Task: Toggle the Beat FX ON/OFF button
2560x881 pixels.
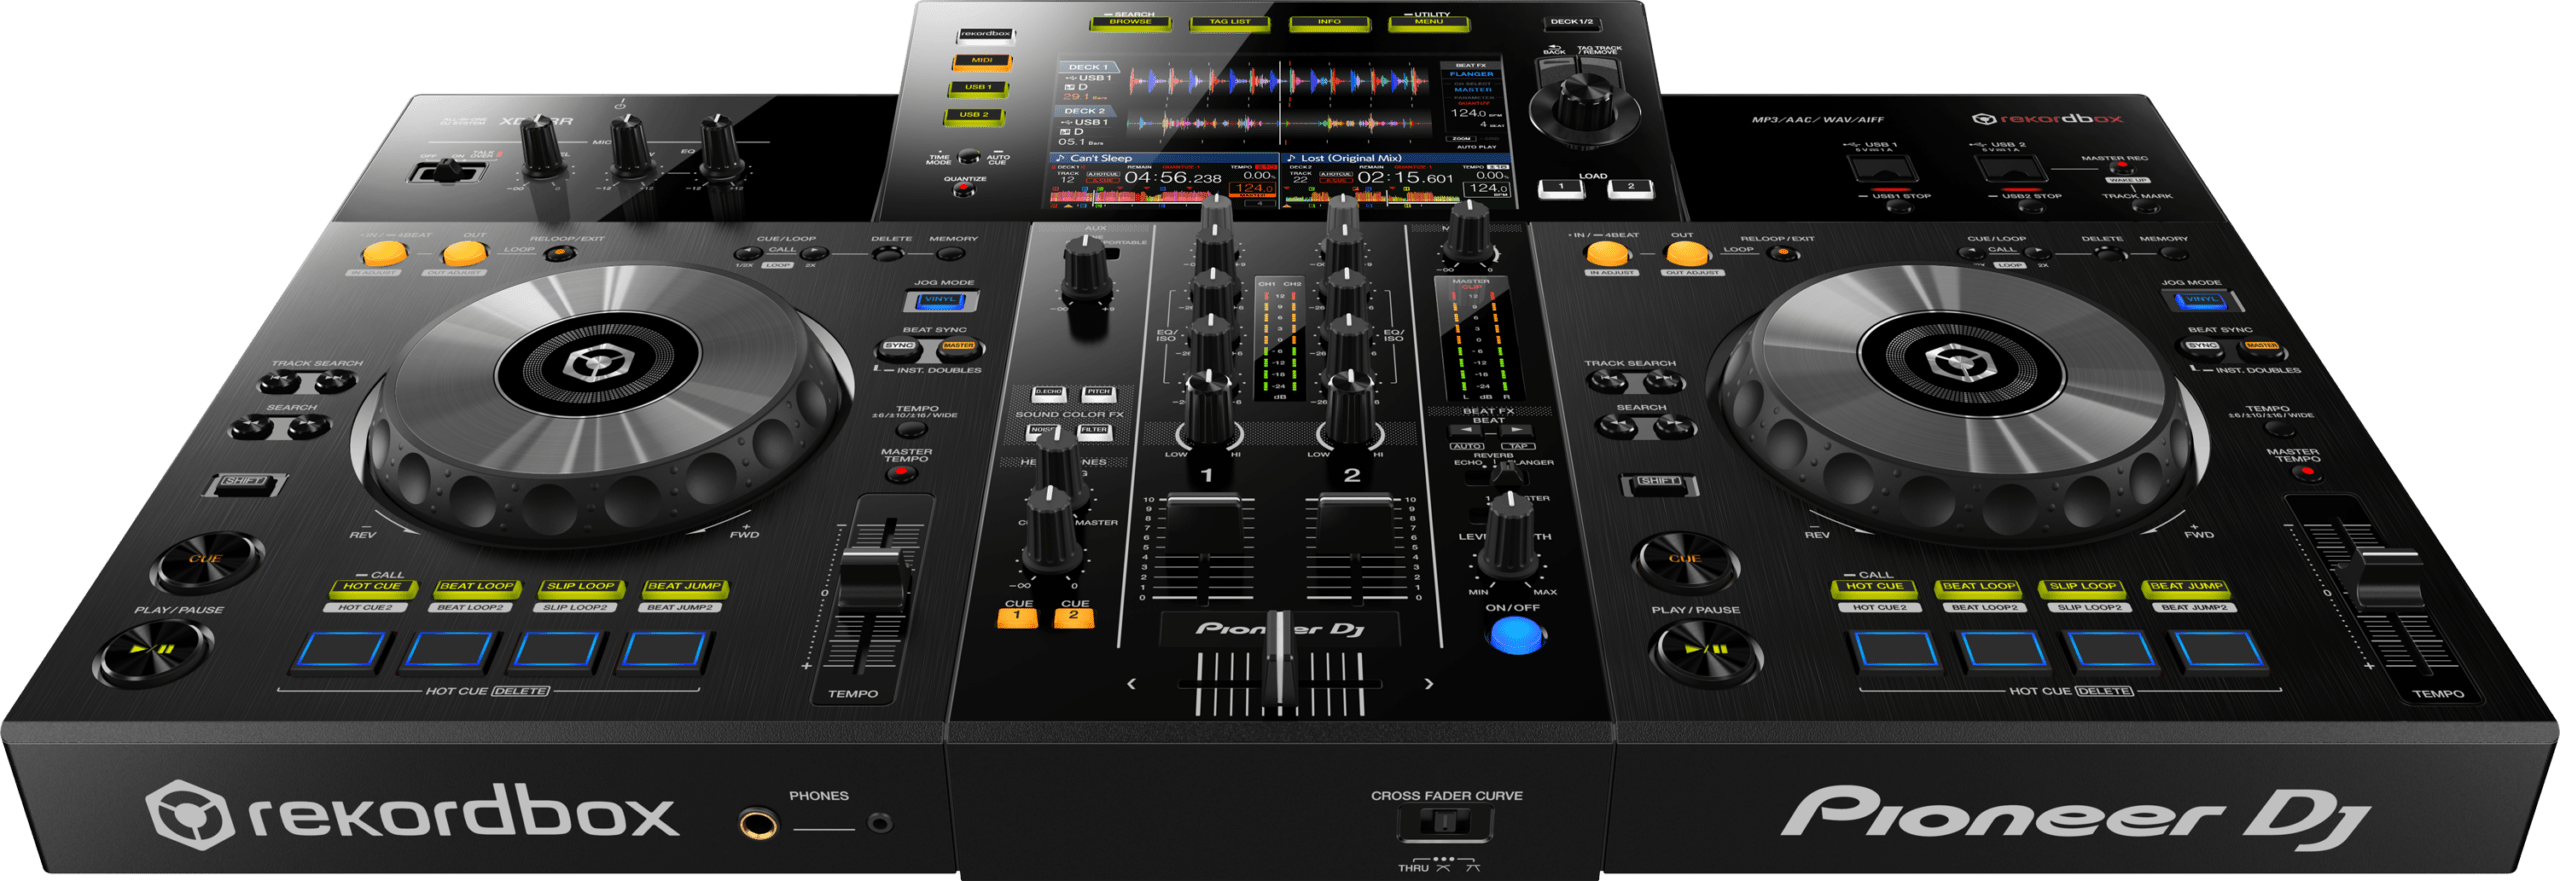Action: coord(1517,635)
